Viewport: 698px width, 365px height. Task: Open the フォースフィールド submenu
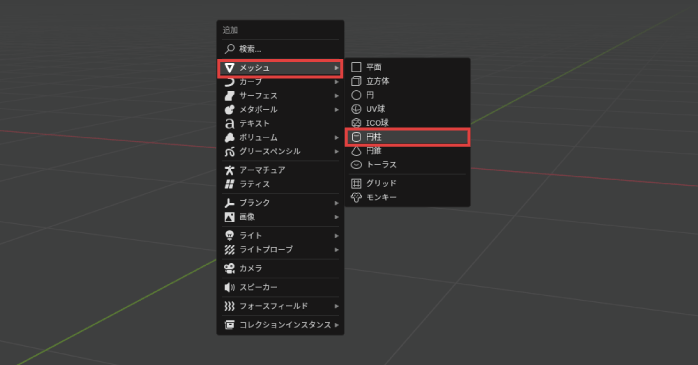click(x=280, y=306)
